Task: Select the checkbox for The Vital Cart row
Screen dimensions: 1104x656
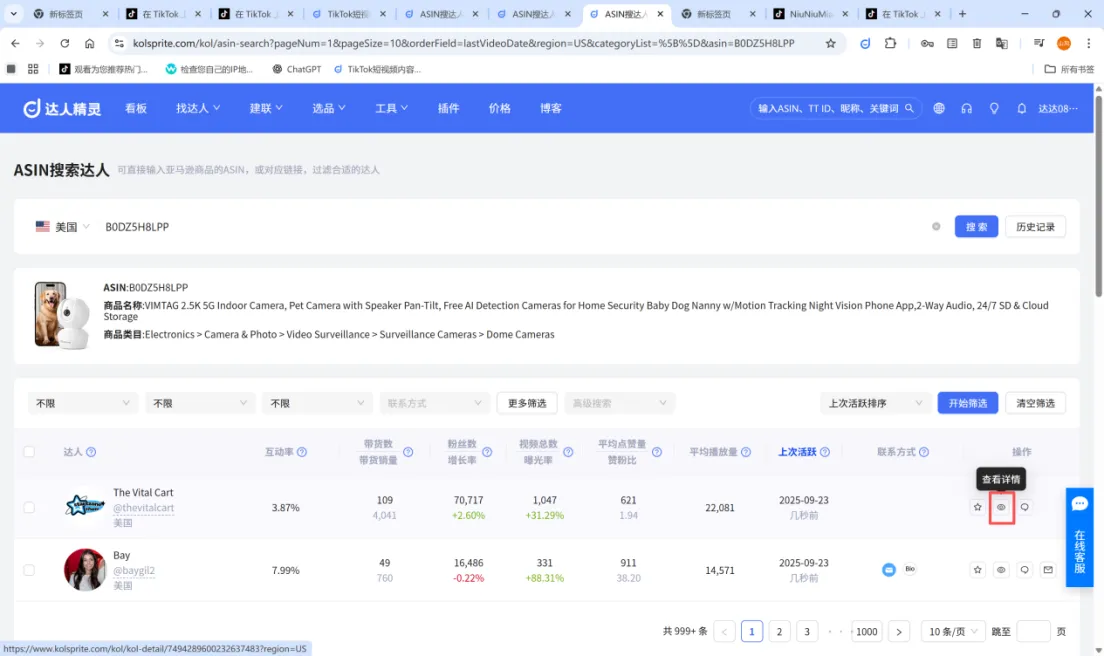Action: pyautogui.click(x=29, y=507)
